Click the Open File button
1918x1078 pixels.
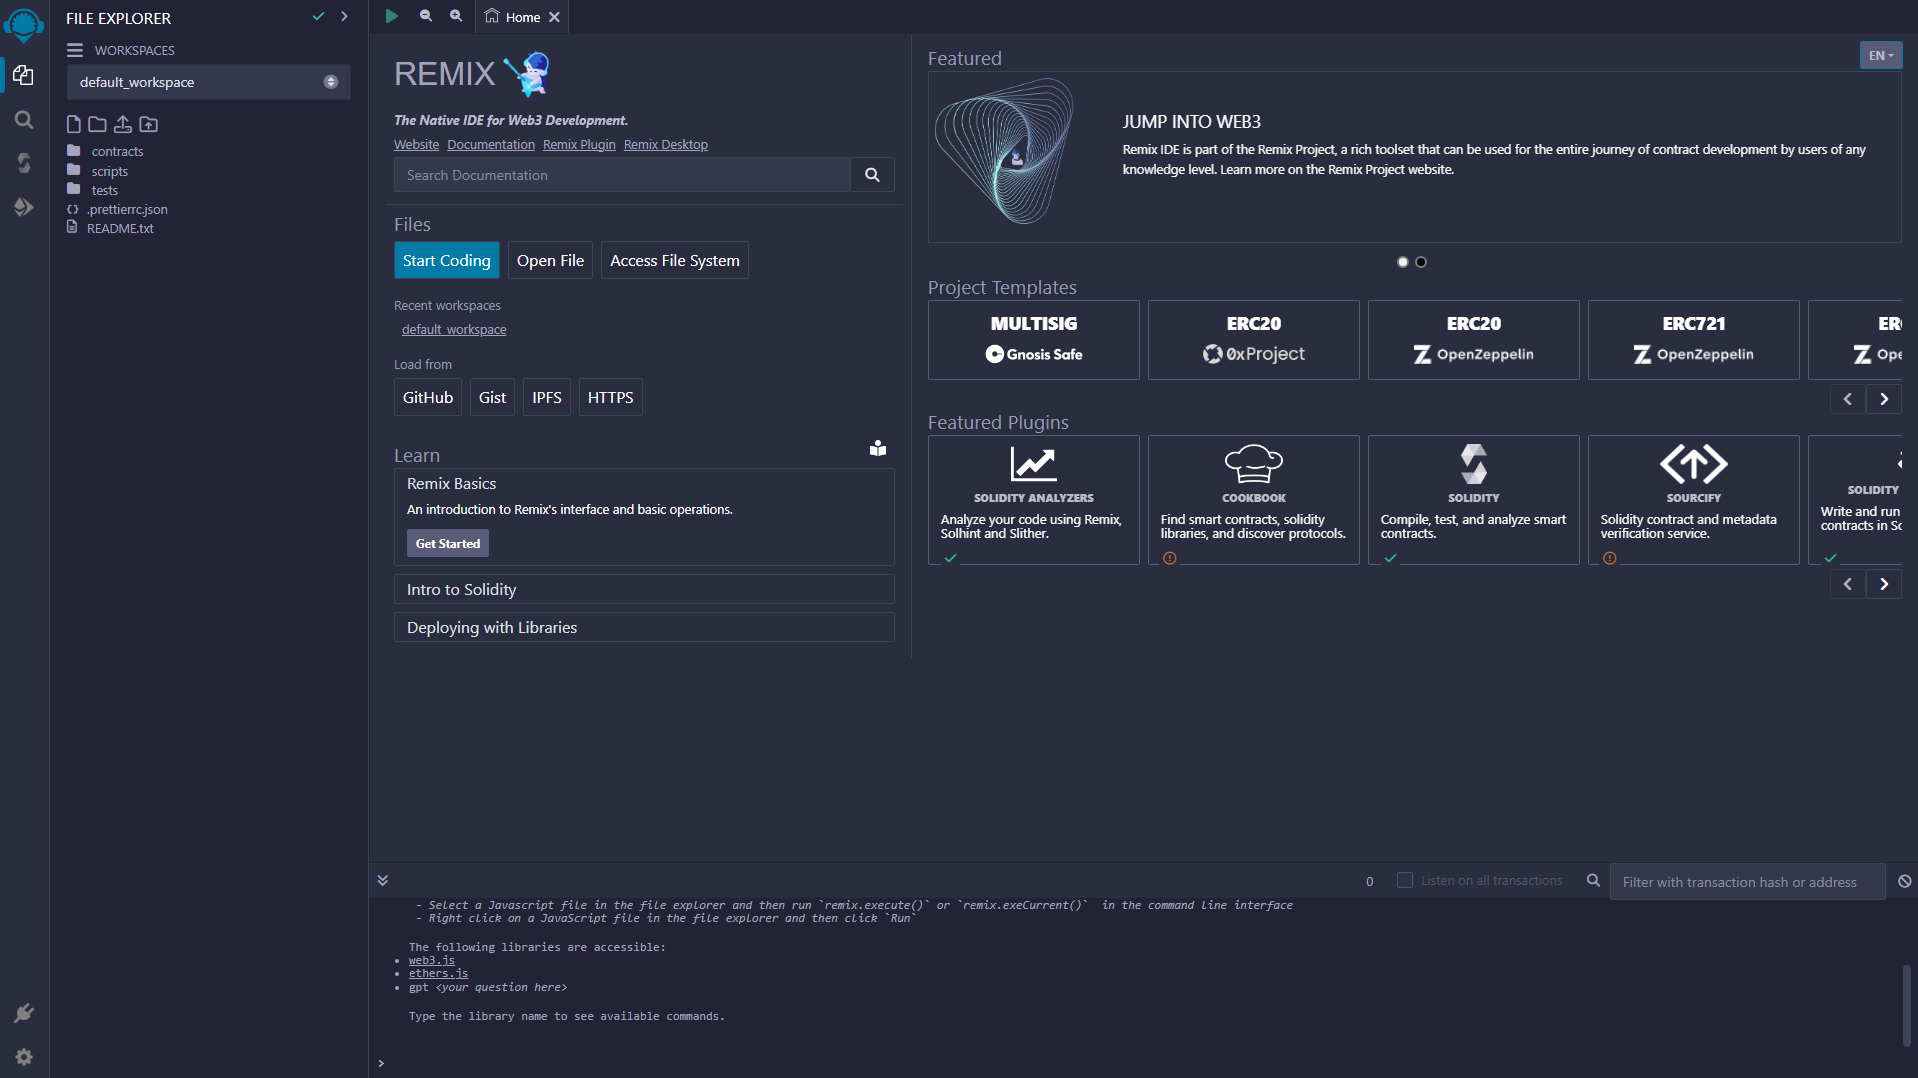coord(550,260)
